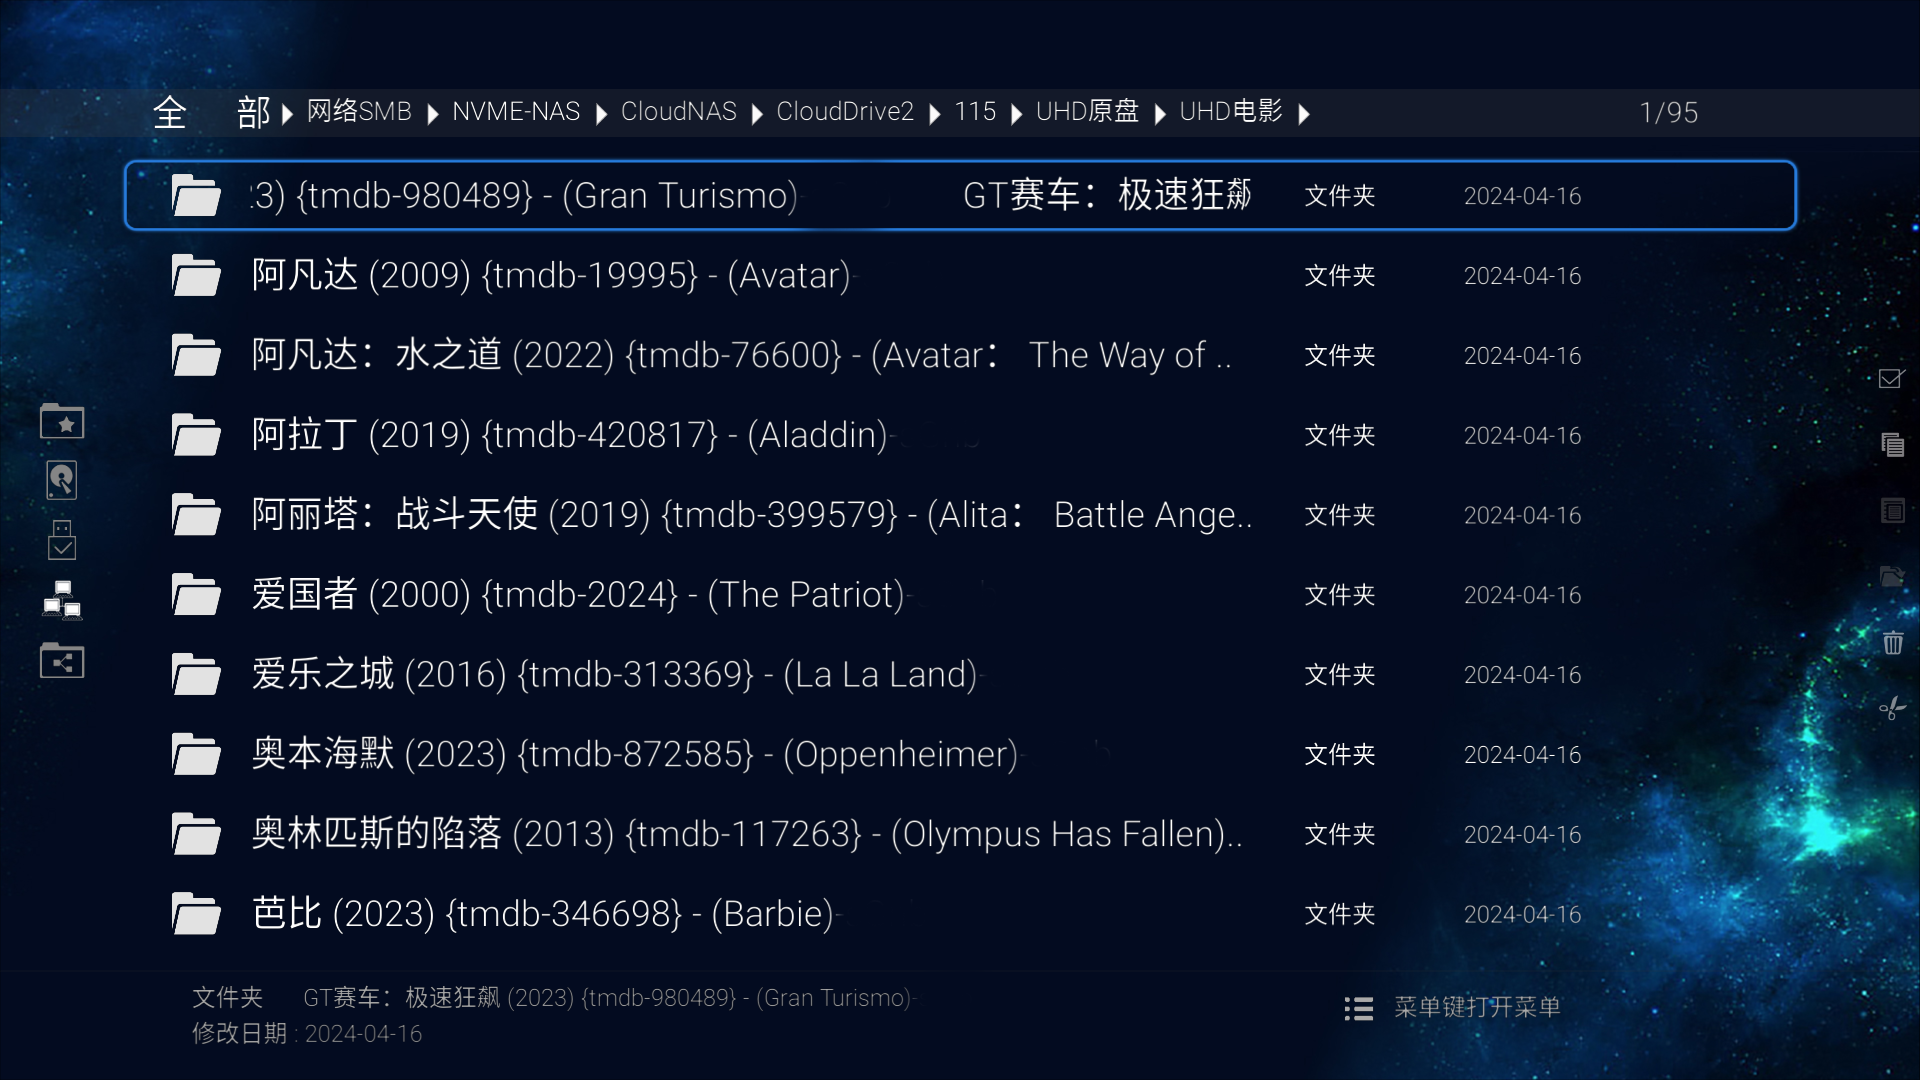Navigate to NVME-NAS in breadcrumb

coord(515,112)
